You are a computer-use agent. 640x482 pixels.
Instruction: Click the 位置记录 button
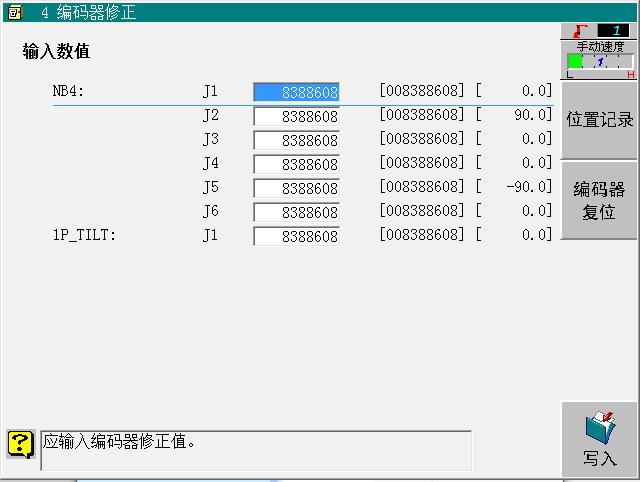(599, 120)
